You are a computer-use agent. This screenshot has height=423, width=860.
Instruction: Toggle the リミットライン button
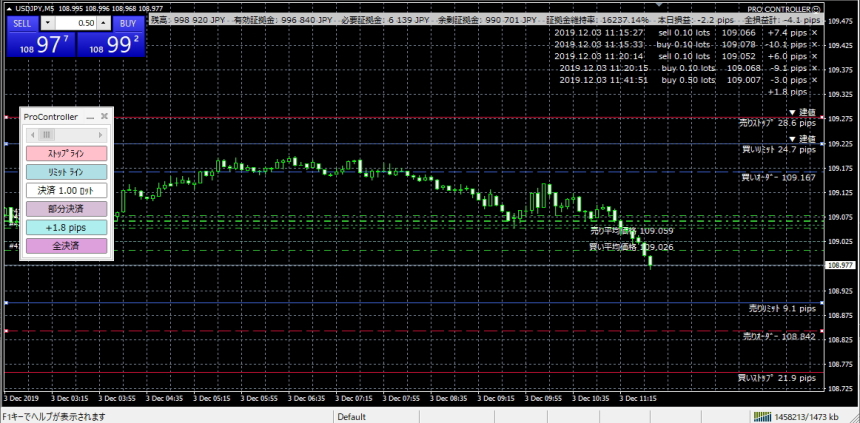[x=66, y=172]
